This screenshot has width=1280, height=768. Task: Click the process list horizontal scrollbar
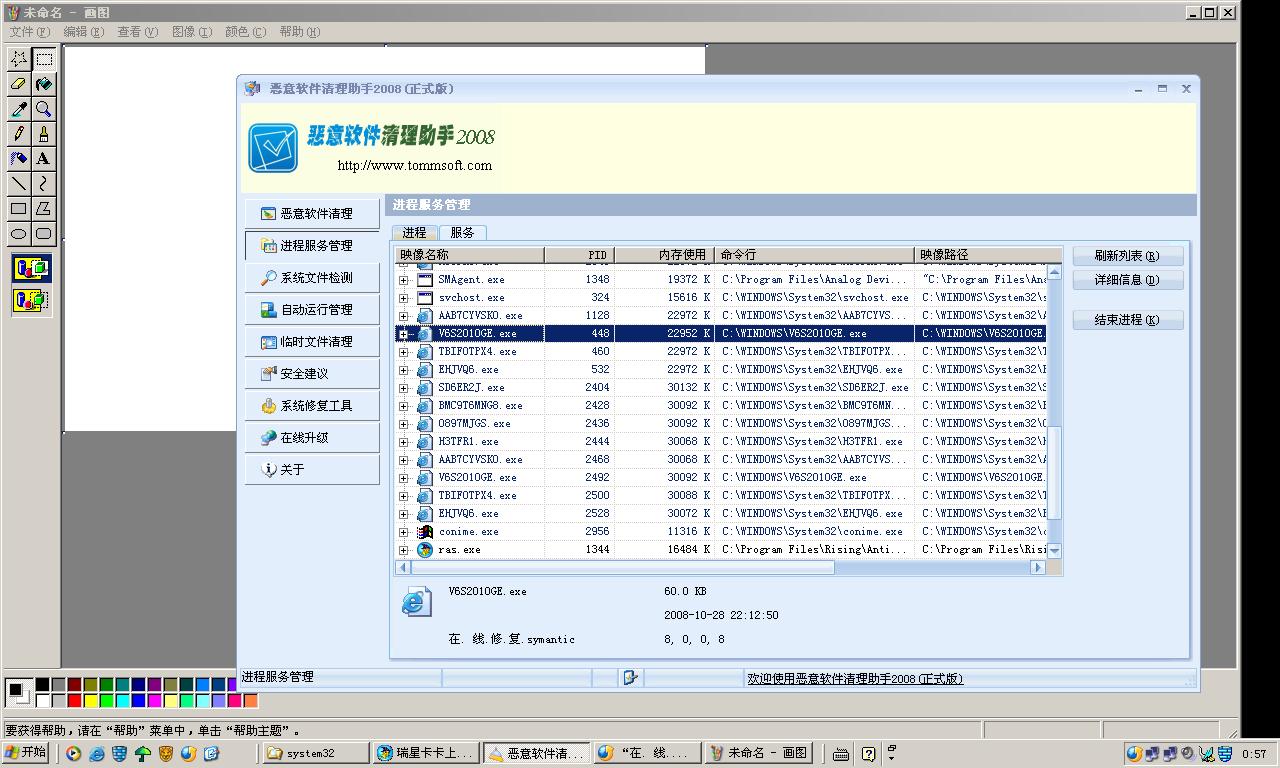[x=721, y=568]
